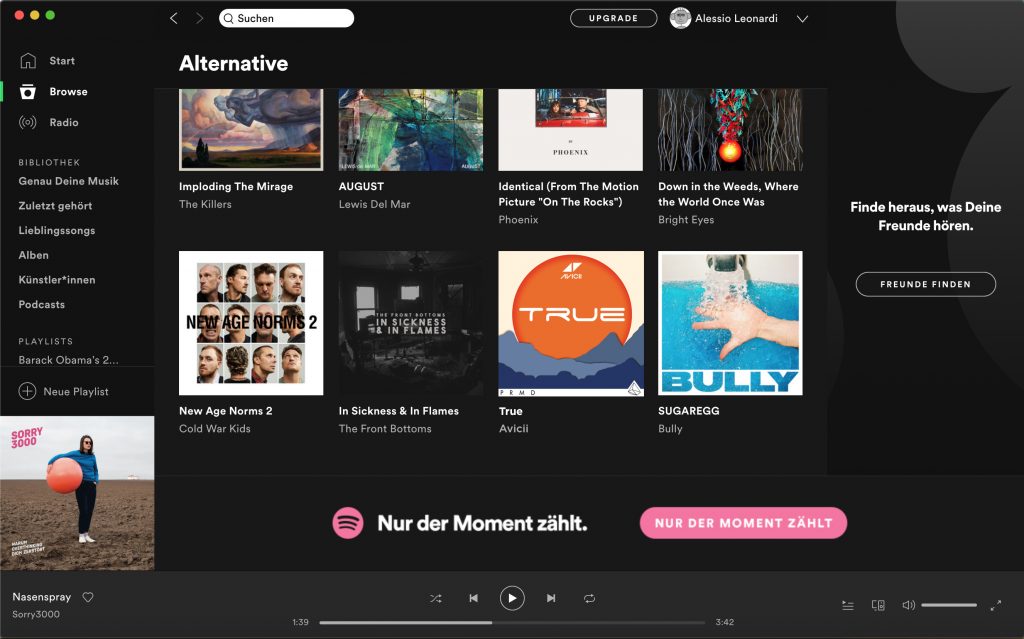Skip to the next track

pyautogui.click(x=551, y=598)
